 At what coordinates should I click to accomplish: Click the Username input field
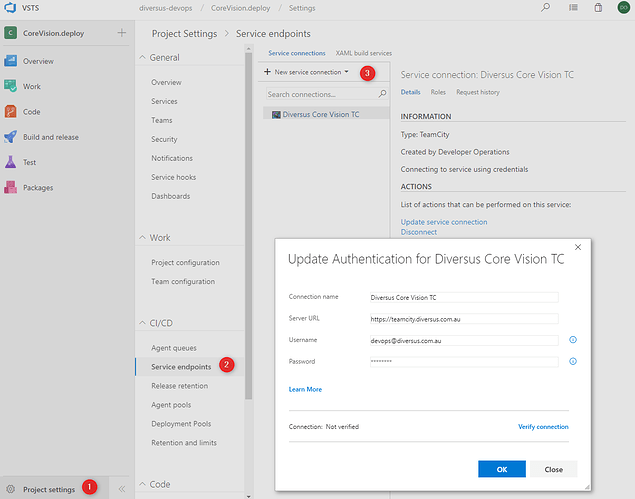pyautogui.click(x=464, y=340)
